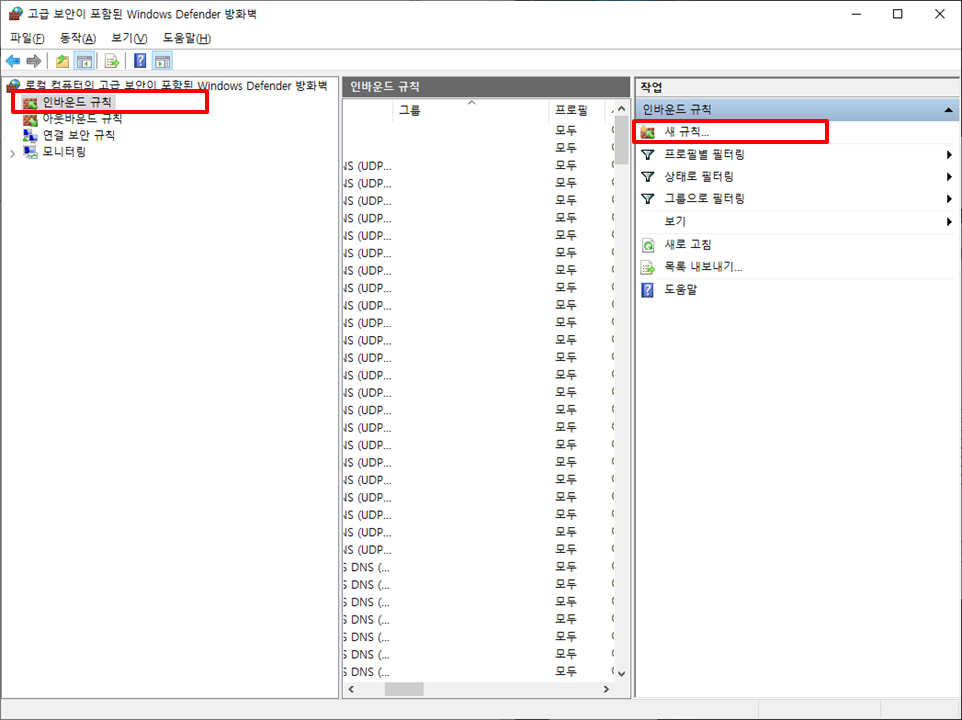Viewport: 962px width, 720px height.
Task: Click the horizontal scroll-right arrow
Action: click(606, 689)
